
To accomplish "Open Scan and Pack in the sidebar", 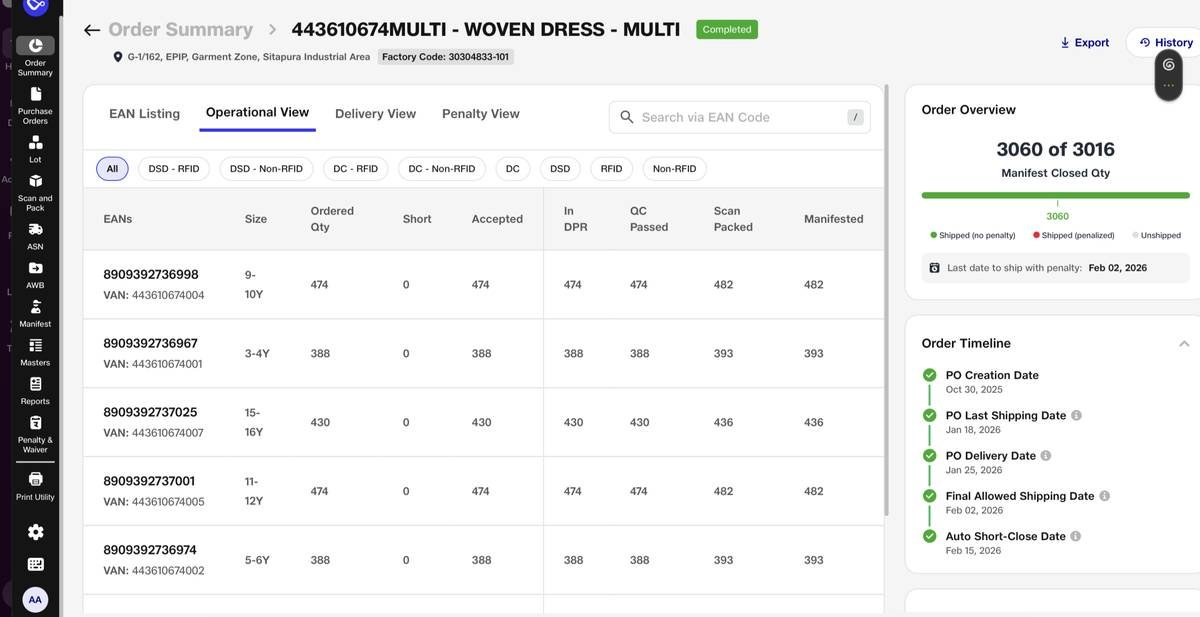I will point(35,193).
